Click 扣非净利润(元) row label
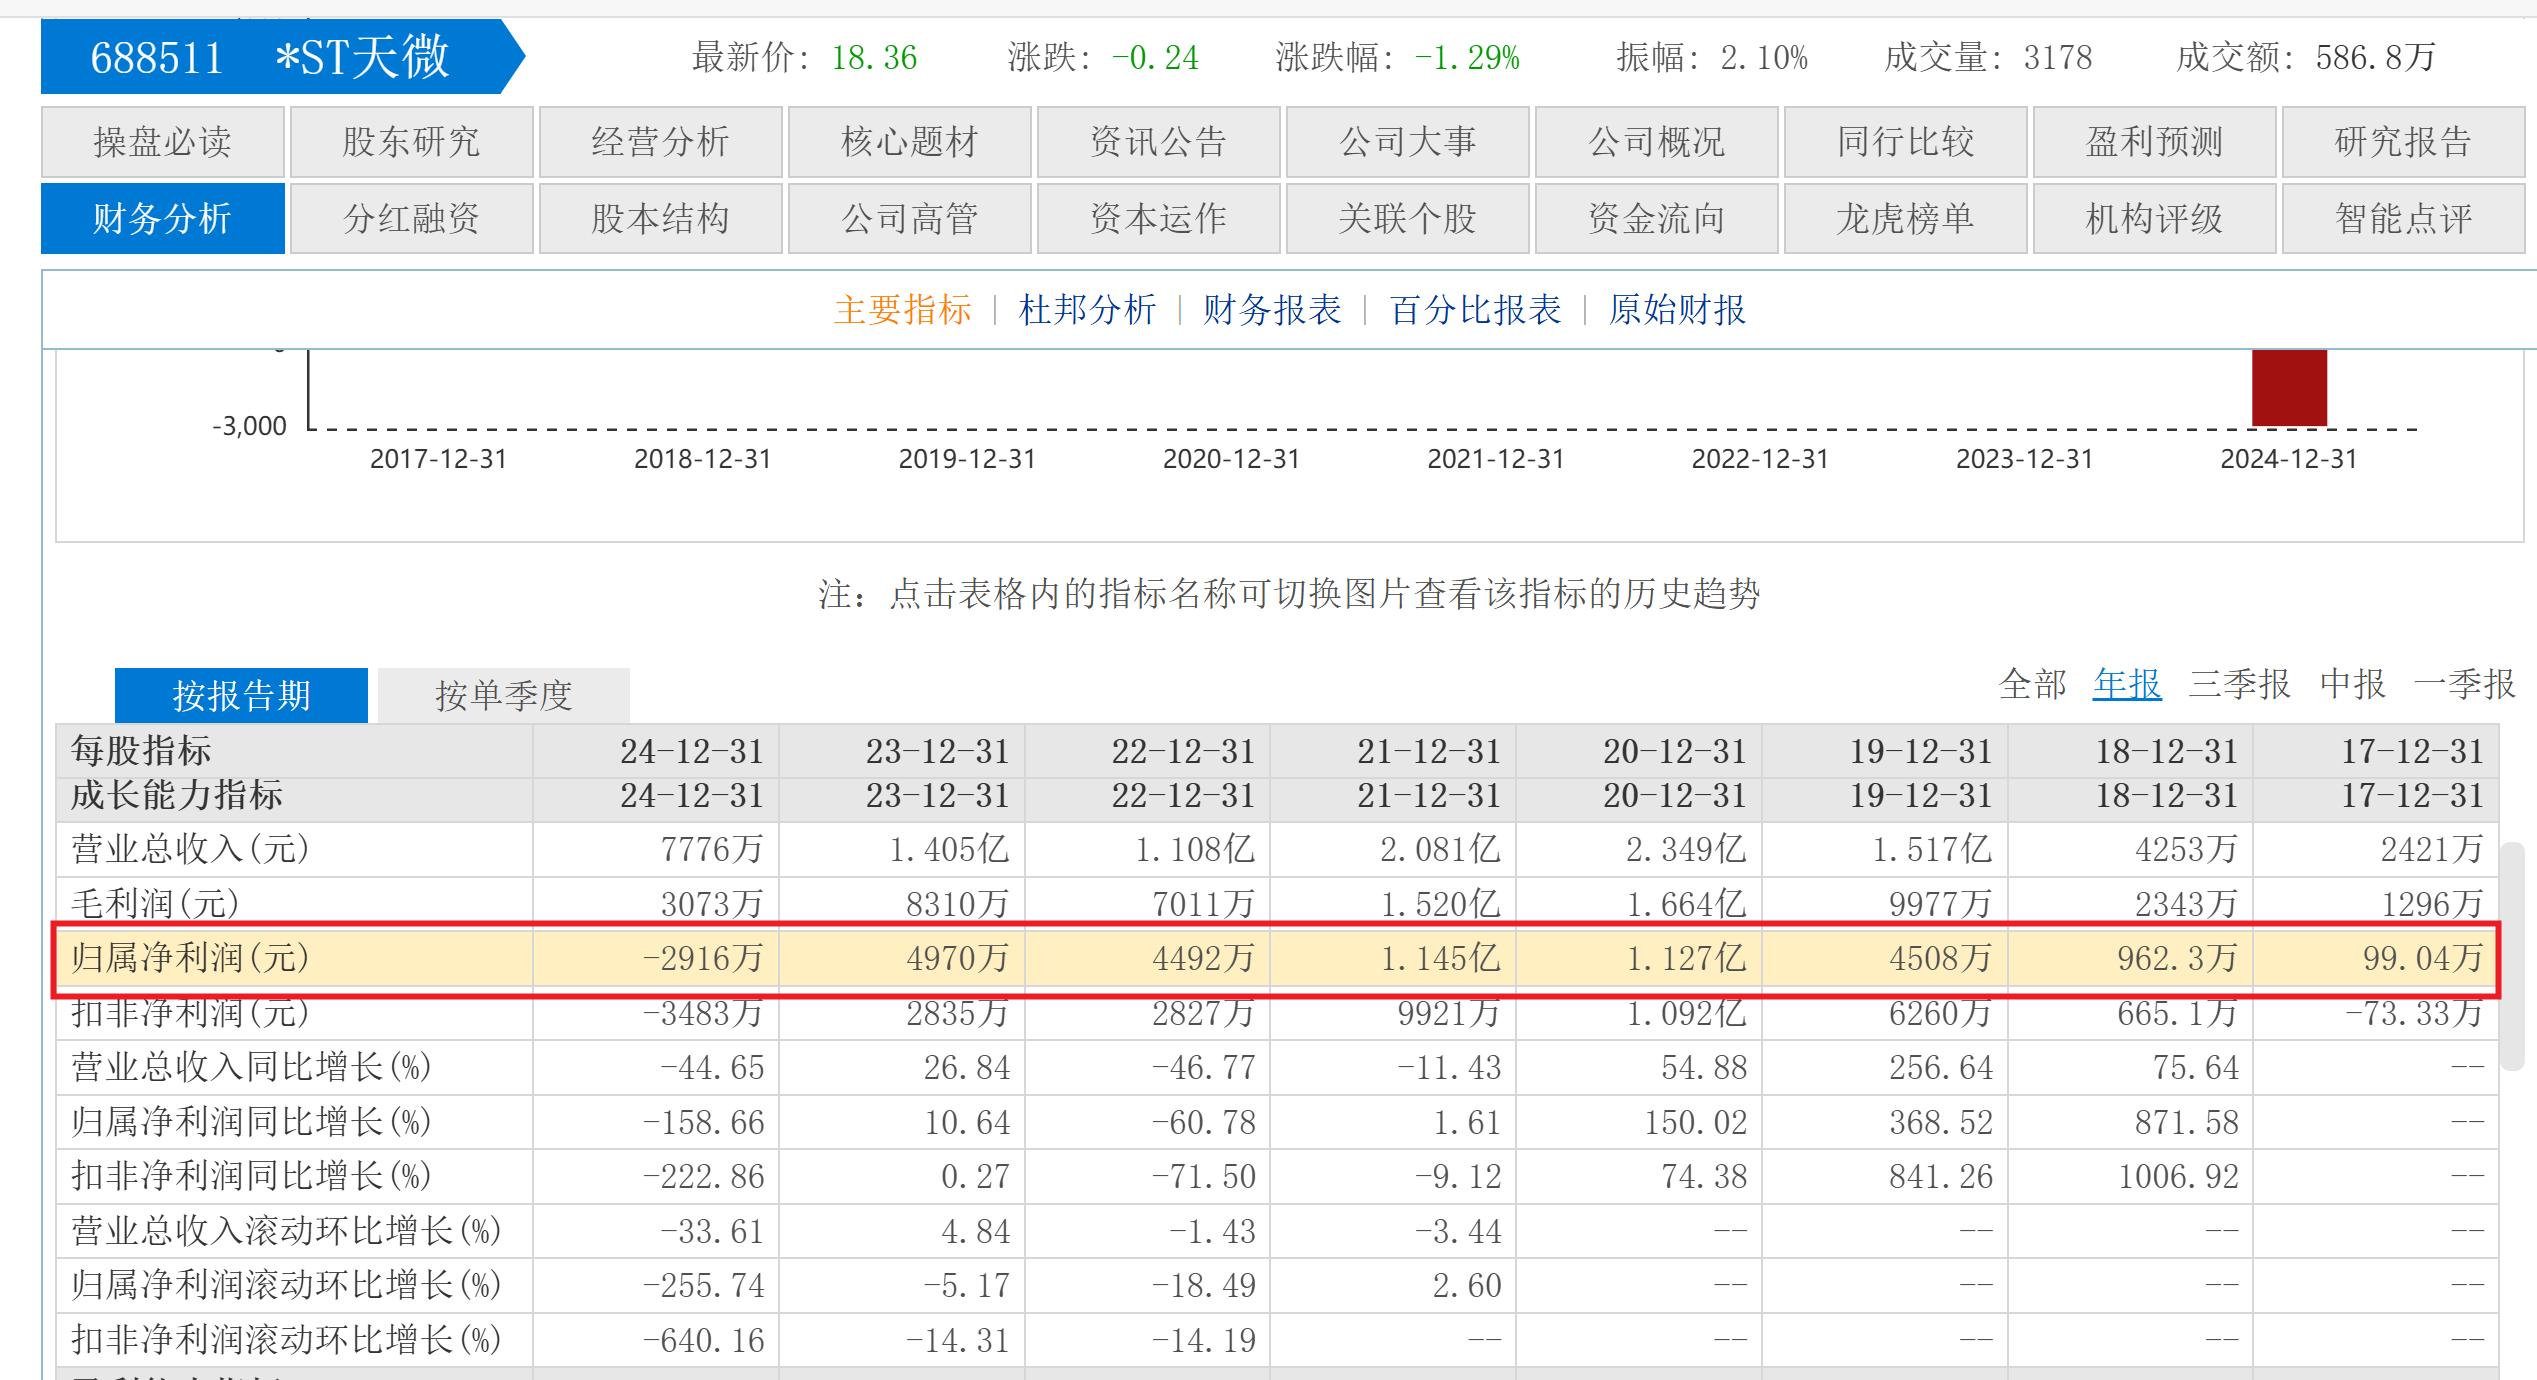This screenshot has height=1380, width=2537. click(x=190, y=1014)
